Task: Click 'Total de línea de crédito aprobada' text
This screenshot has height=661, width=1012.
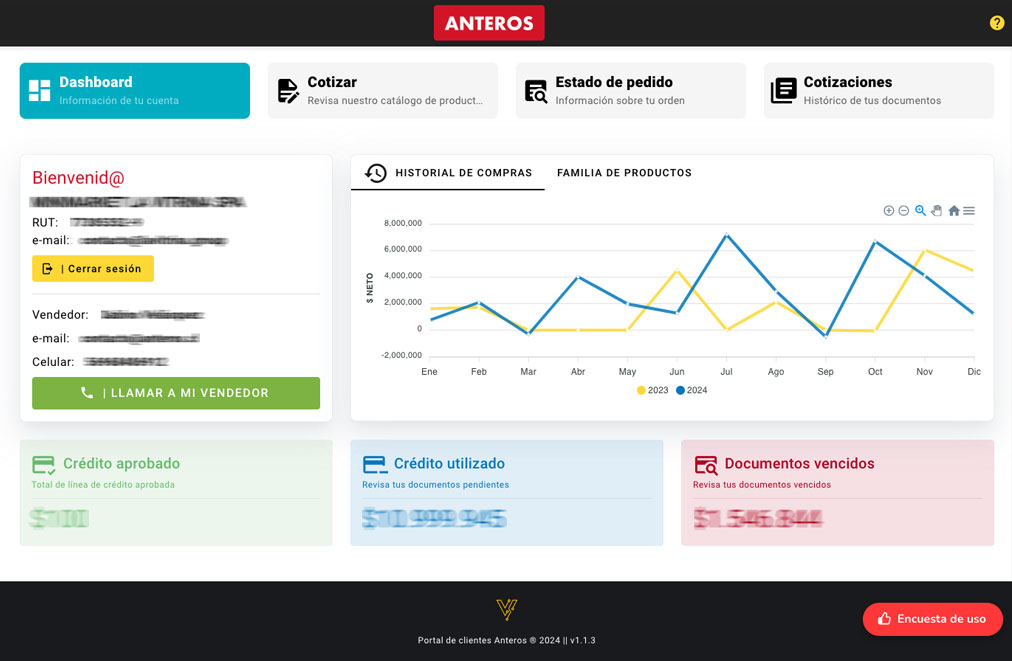Action: (103, 485)
